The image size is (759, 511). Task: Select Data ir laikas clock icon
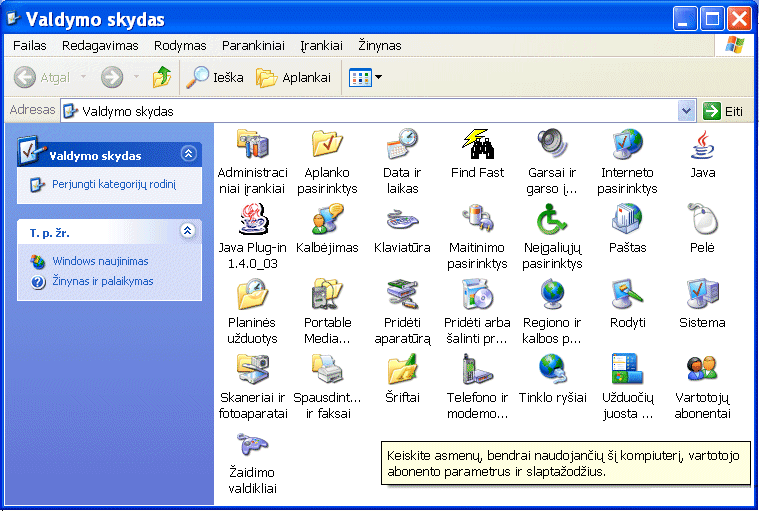[x=402, y=144]
